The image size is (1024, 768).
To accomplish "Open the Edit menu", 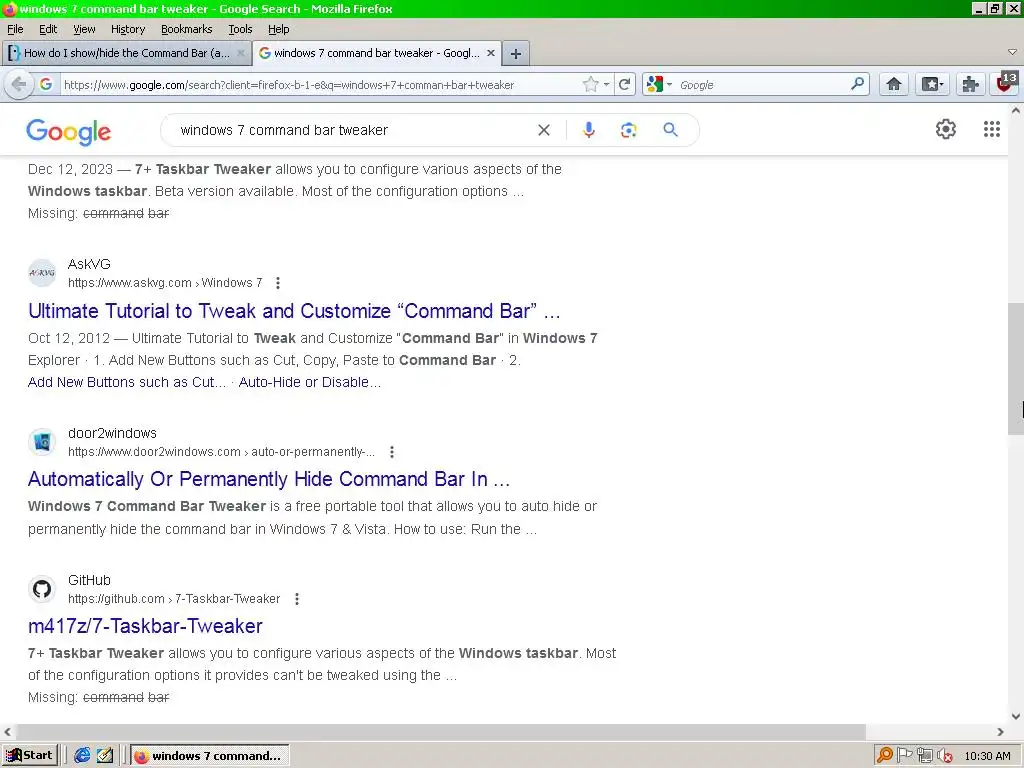I will pyautogui.click(x=48, y=29).
